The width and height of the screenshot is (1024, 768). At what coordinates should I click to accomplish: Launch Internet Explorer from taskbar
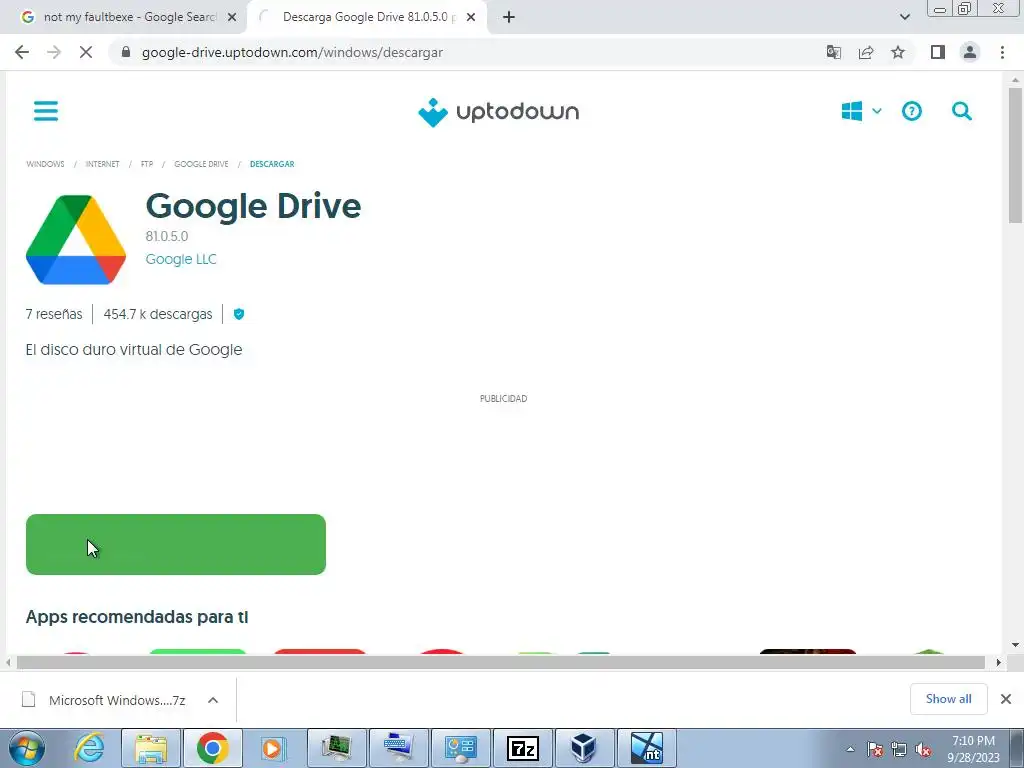(89, 748)
